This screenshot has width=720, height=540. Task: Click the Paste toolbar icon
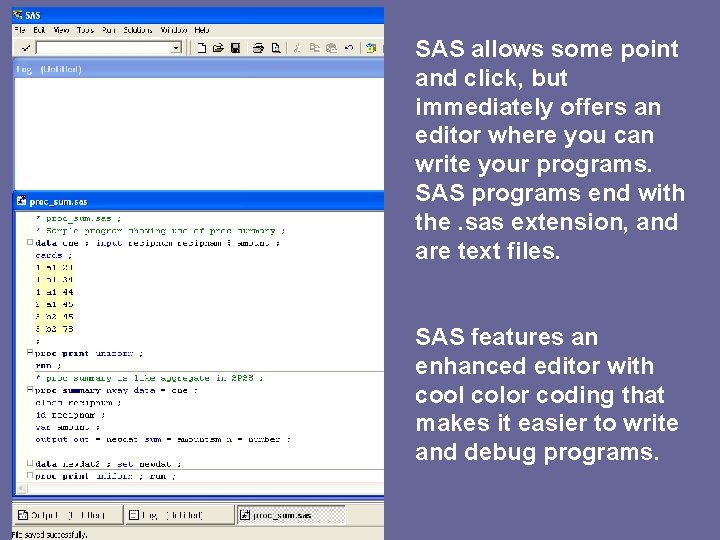pos(332,48)
